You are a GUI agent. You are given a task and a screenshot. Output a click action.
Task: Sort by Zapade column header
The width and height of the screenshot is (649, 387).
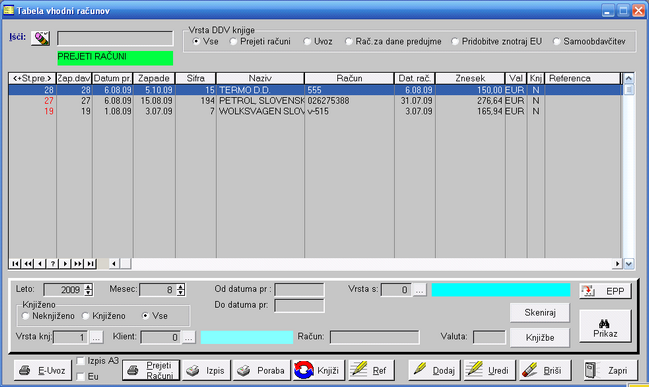point(154,78)
